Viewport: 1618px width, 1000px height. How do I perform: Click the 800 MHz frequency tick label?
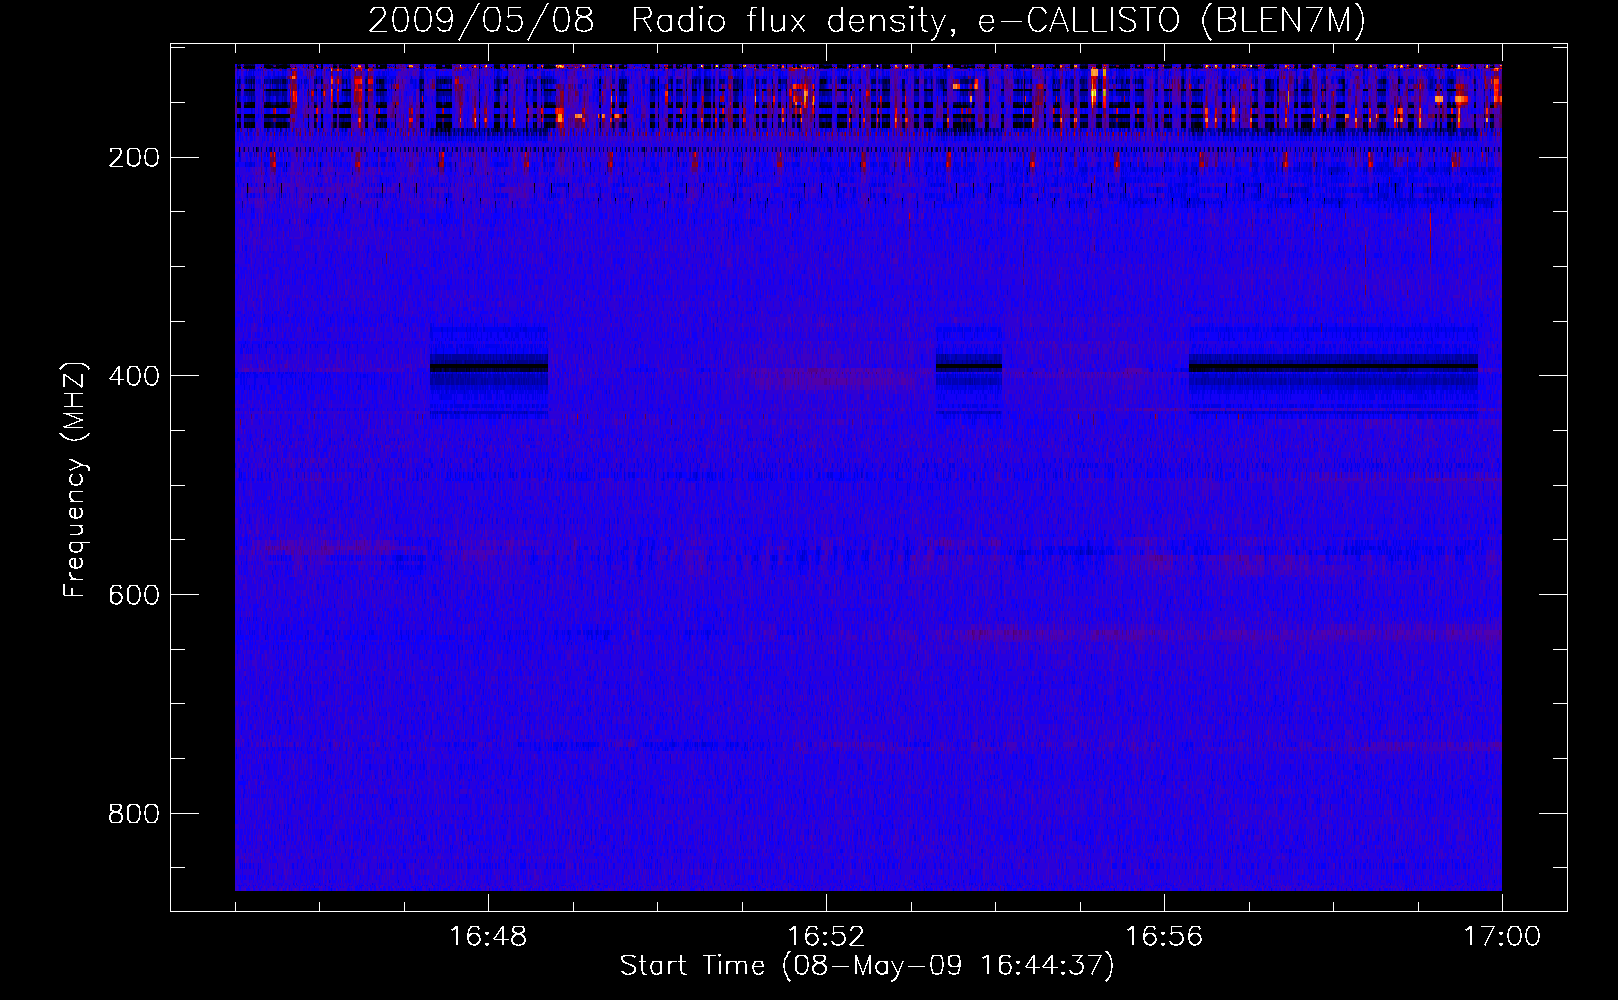133,813
